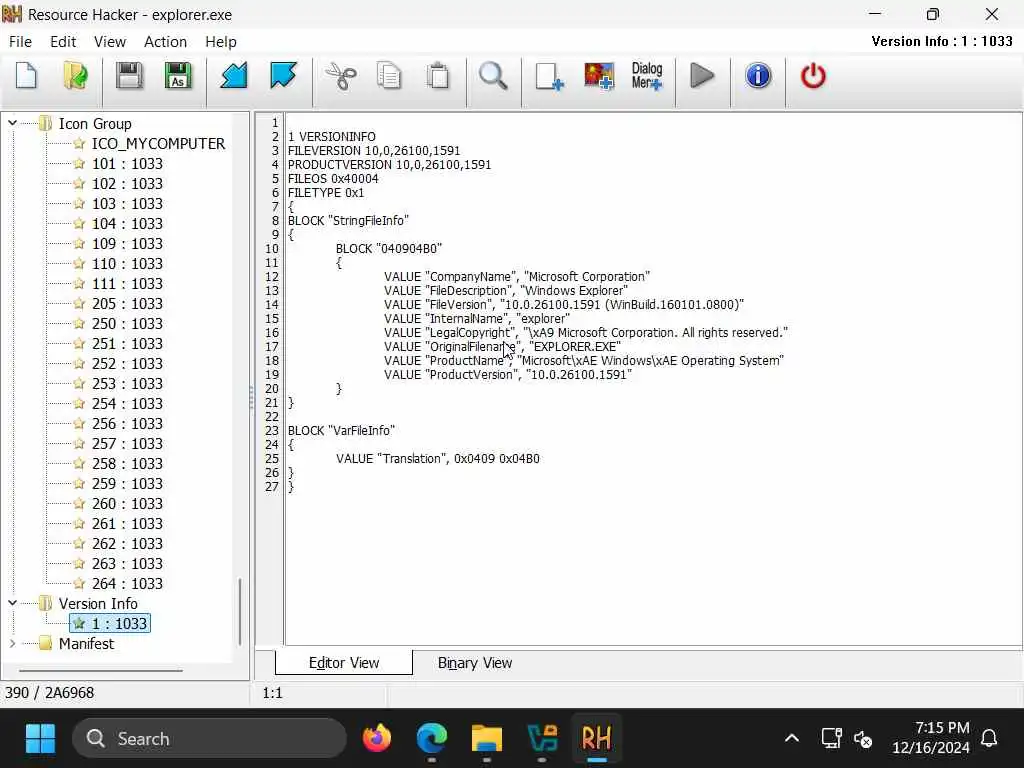Select icon resource 205 : 1033
This screenshot has width=1024, height=768.
127,304
